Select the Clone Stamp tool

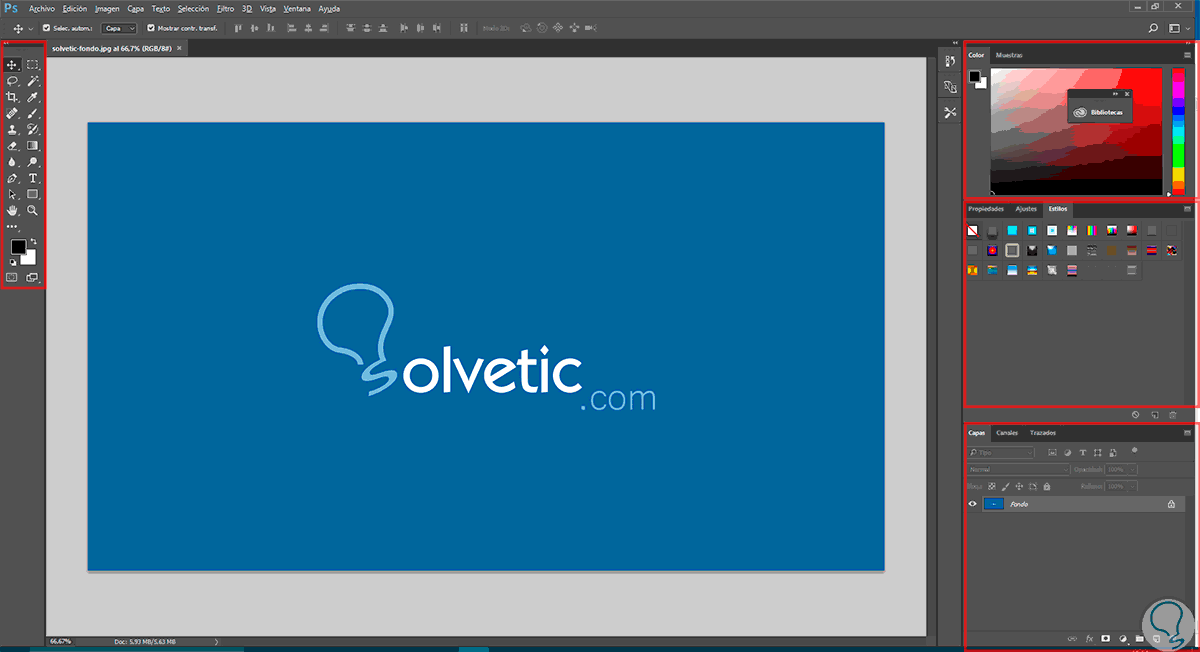[12, 129]
